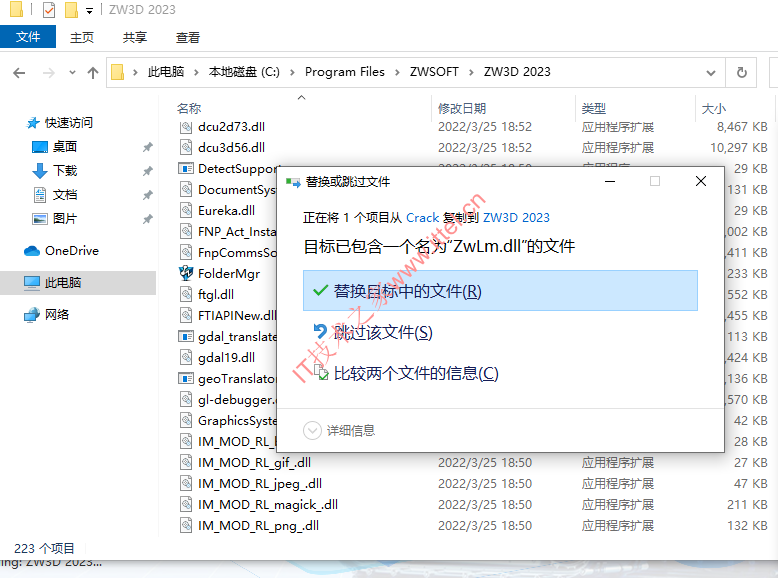Expand chevron after 此电脑 in breadcrumb
This screenshot has height=578, width=778.
(x=196, y=72)
